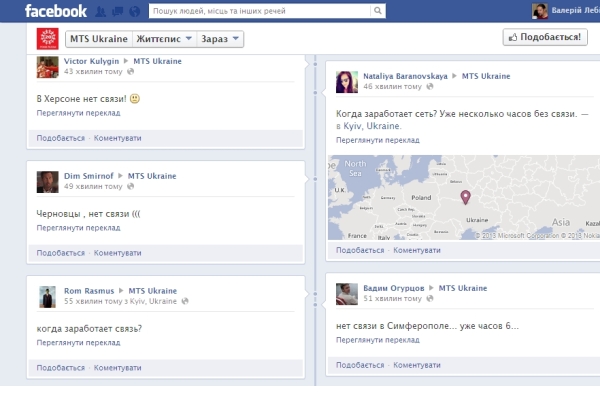Viewport: 600px width, 400px height.
Task: Click Kyiv, Ukraine location in Rom Rasmus's post
Action: click(153, 301)
